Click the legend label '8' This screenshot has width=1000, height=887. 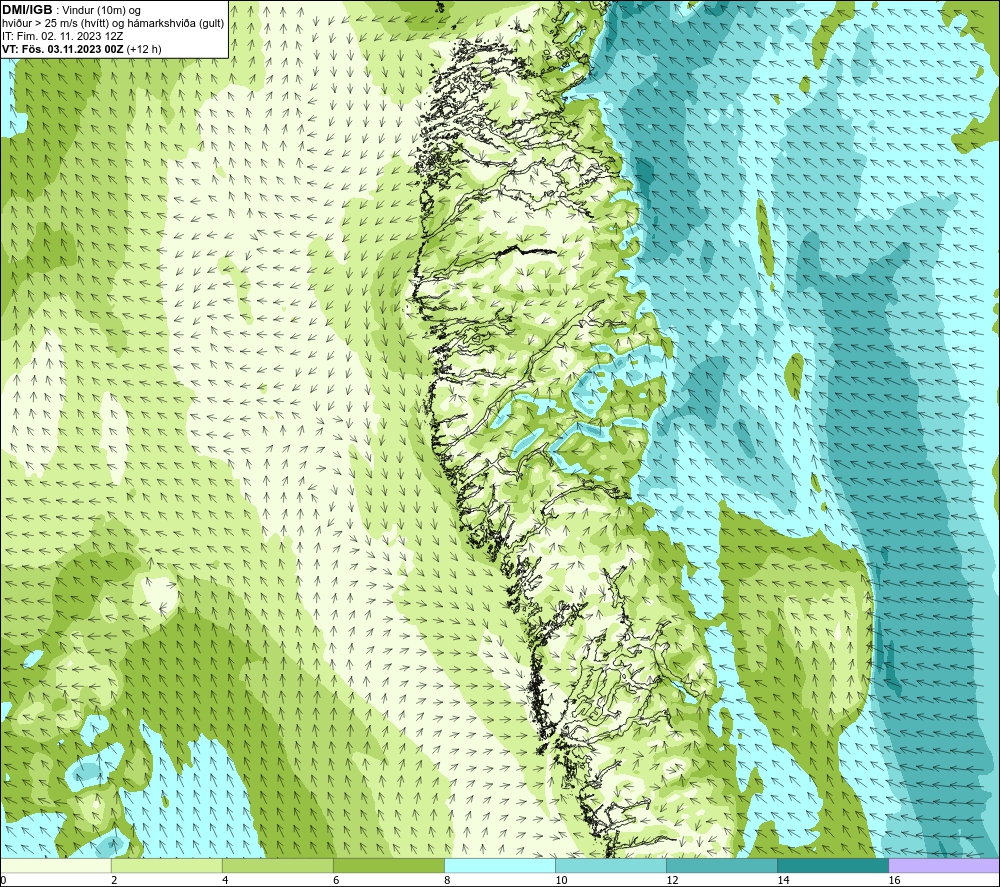pos(446,881)
